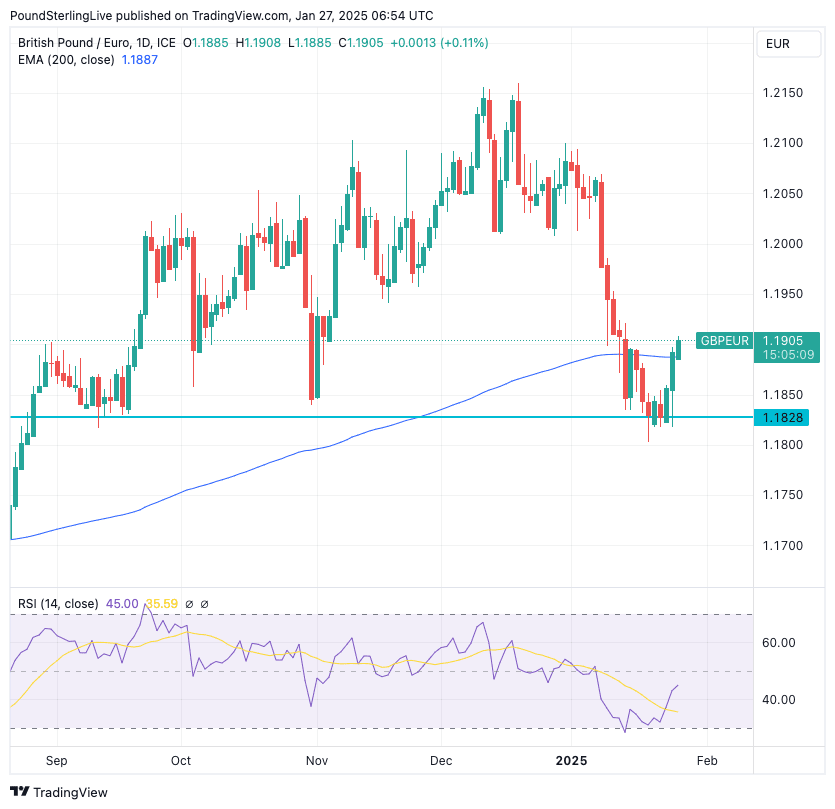The image size is (835, 809).
Task: Click the RSI yellow value 35.59
Action: 162,603
